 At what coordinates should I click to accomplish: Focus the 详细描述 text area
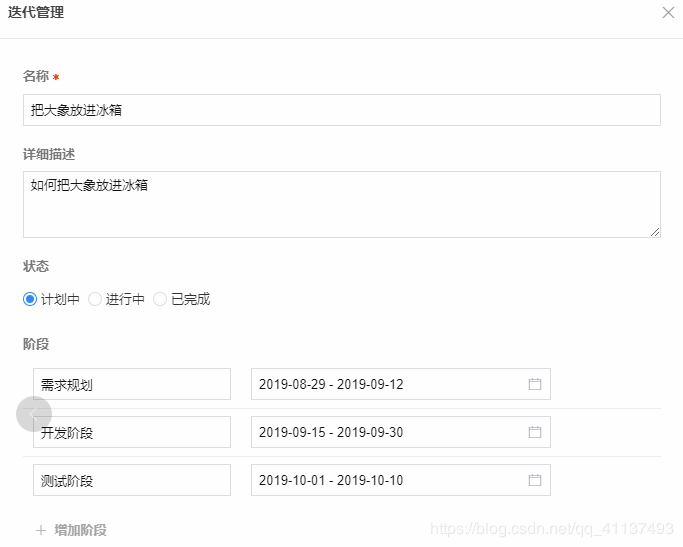342,204
